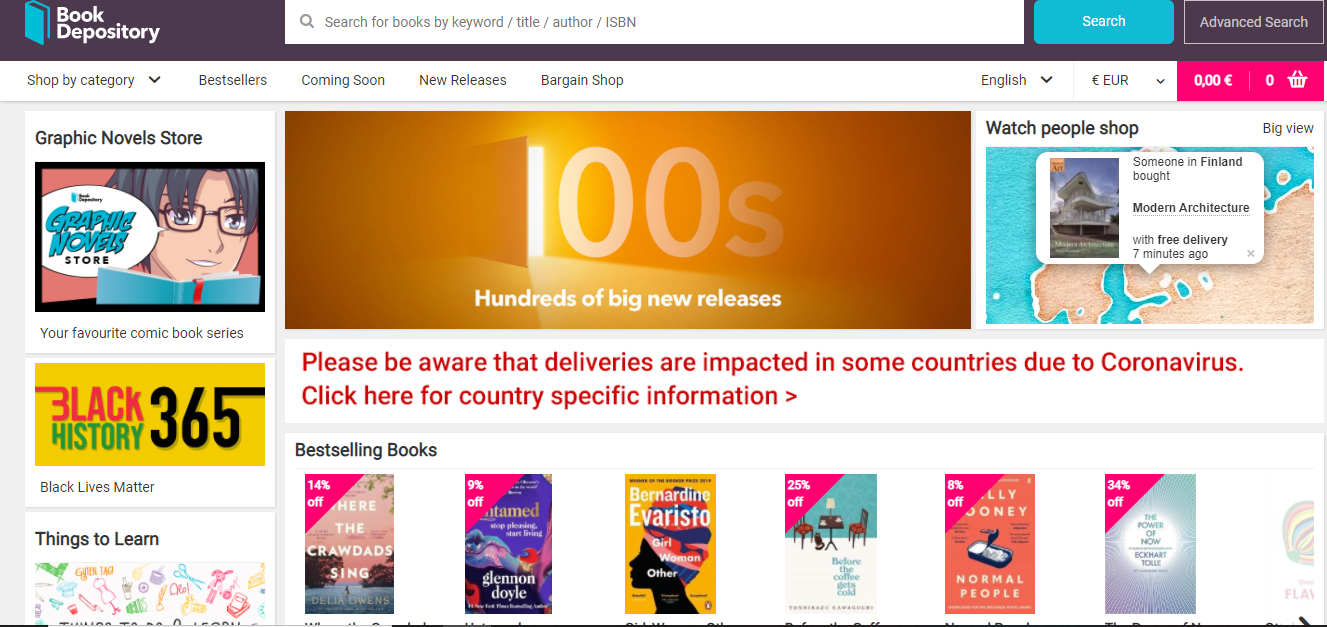The width and height of the screenshot is (1327, 627).
Task: Click the Hundreds of big new releases banner
Action: pyautogui.click(x=628, y=220)
